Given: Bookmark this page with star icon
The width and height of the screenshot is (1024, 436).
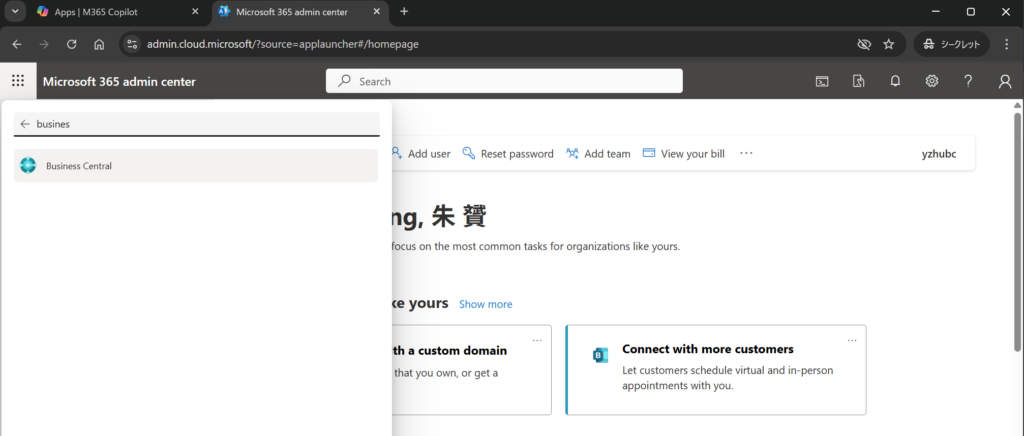Looking at the screenshot, I should pyautogui.click(x=888, y=44).
